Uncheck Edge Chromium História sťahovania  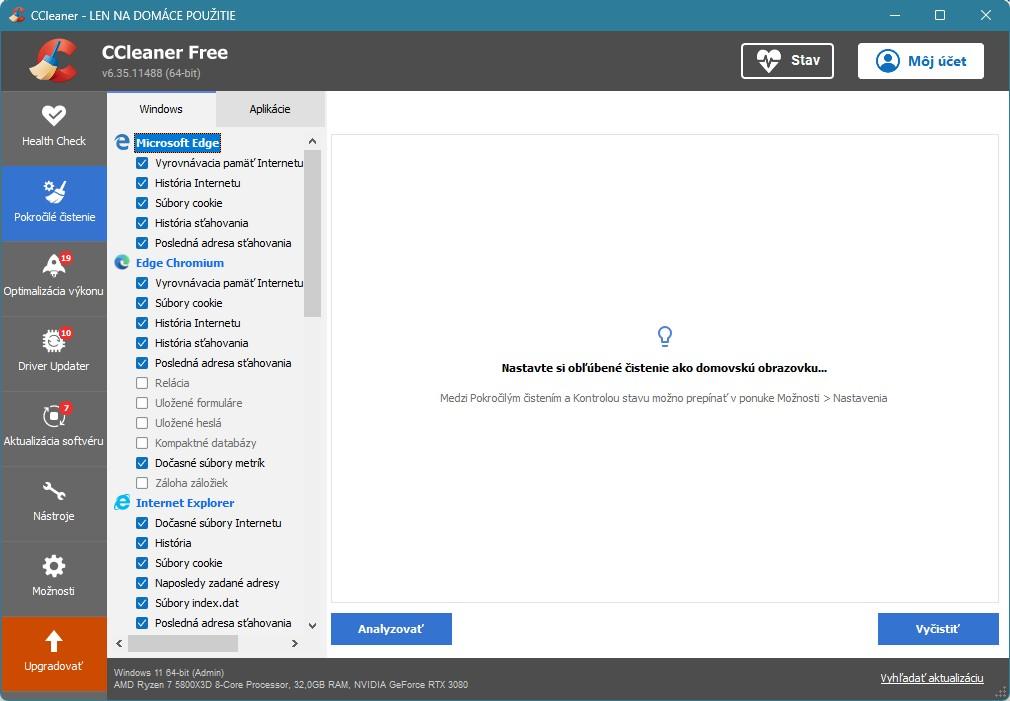point(142,343)
